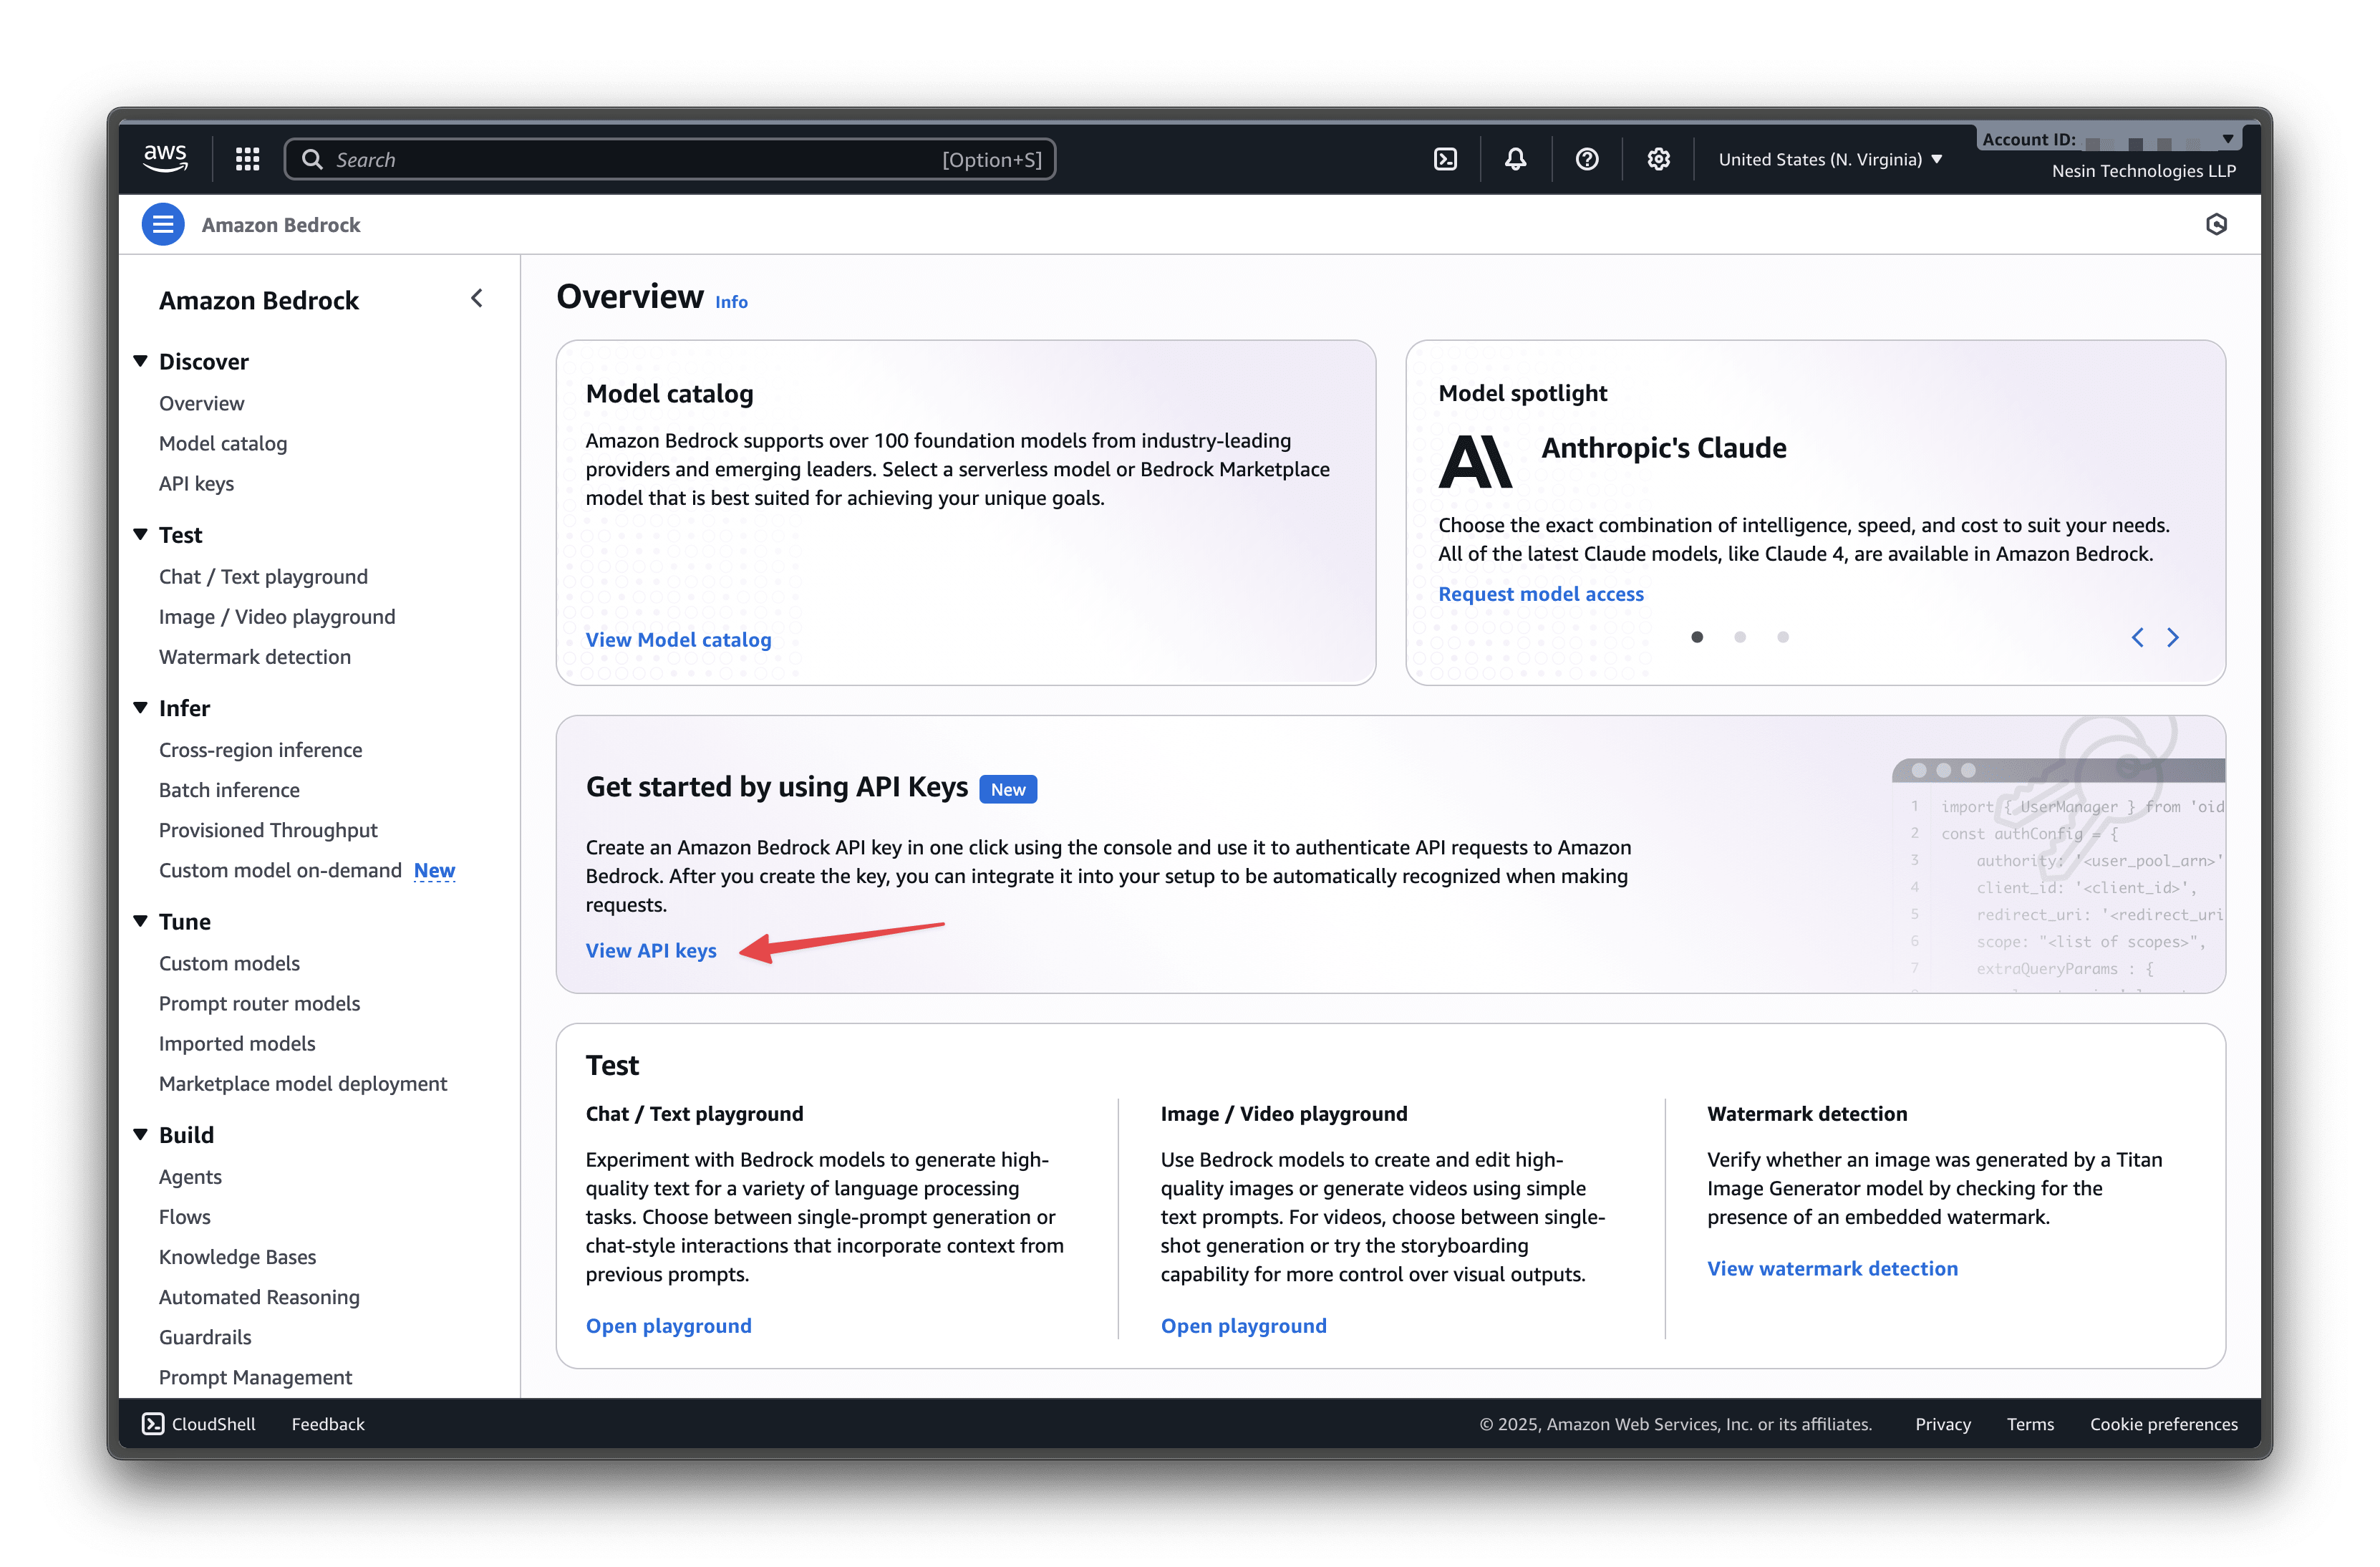Launch CloudShell from the top bar icon

[1445, 159]
